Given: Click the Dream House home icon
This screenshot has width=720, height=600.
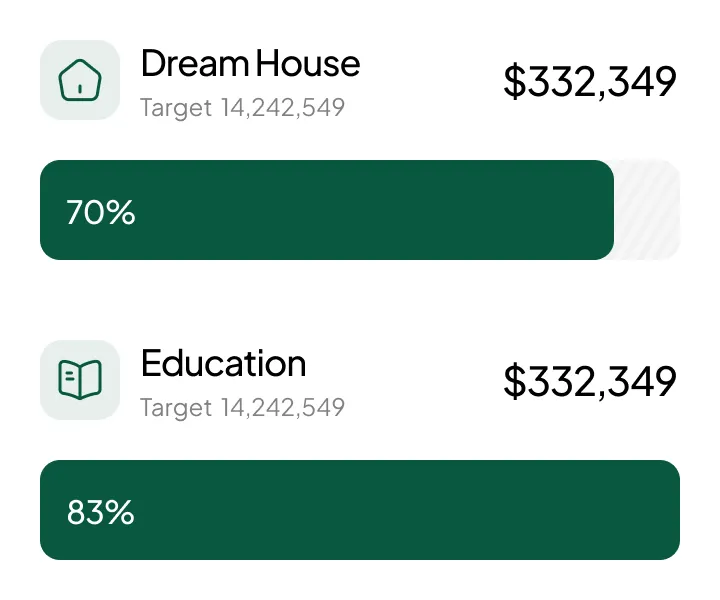Looking at the screenshot, I should click(79, 80).
